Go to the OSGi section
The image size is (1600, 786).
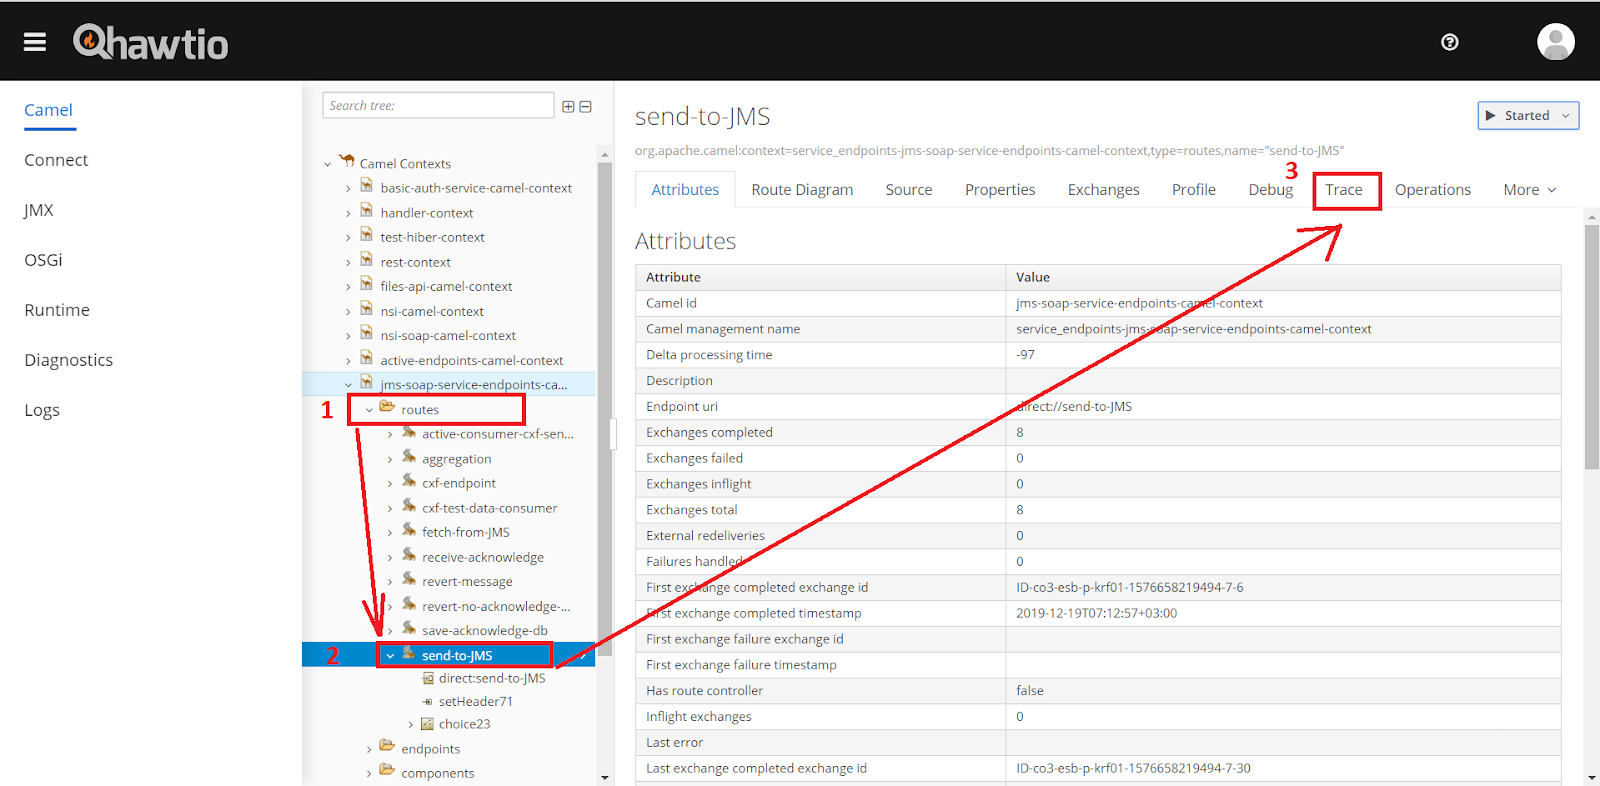point(43,260)
